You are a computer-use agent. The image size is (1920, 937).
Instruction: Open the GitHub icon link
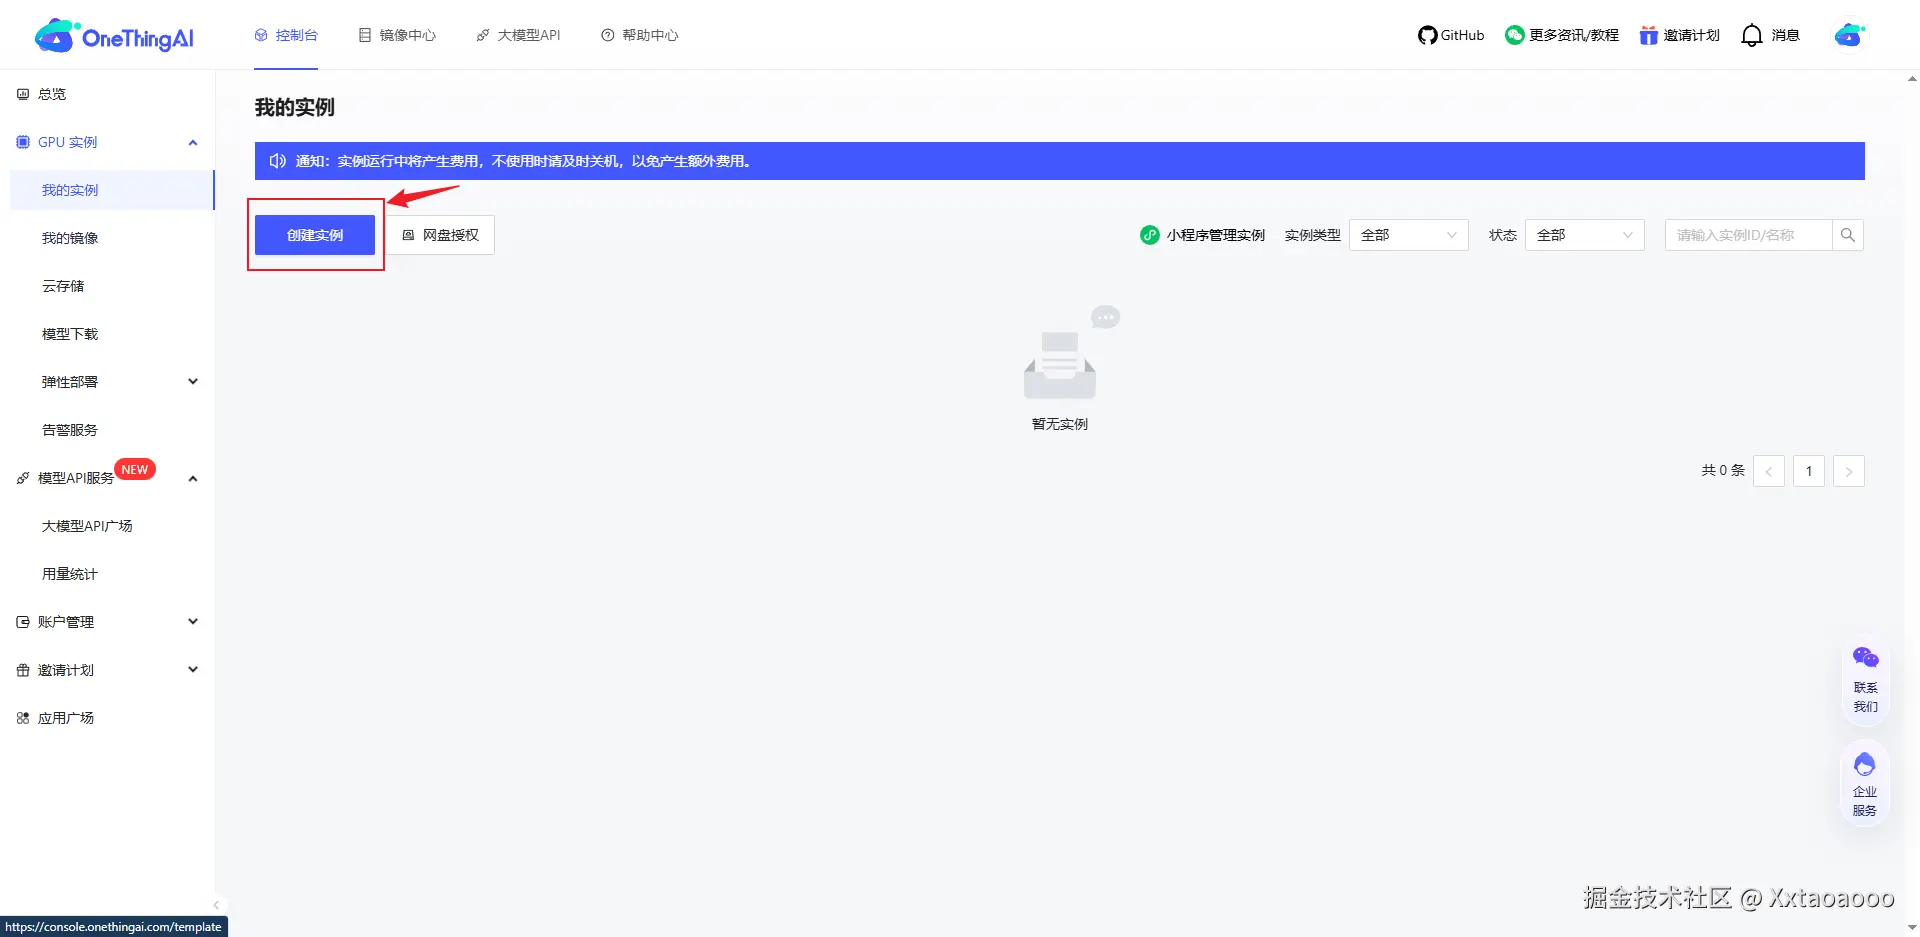click(1427, 36)
